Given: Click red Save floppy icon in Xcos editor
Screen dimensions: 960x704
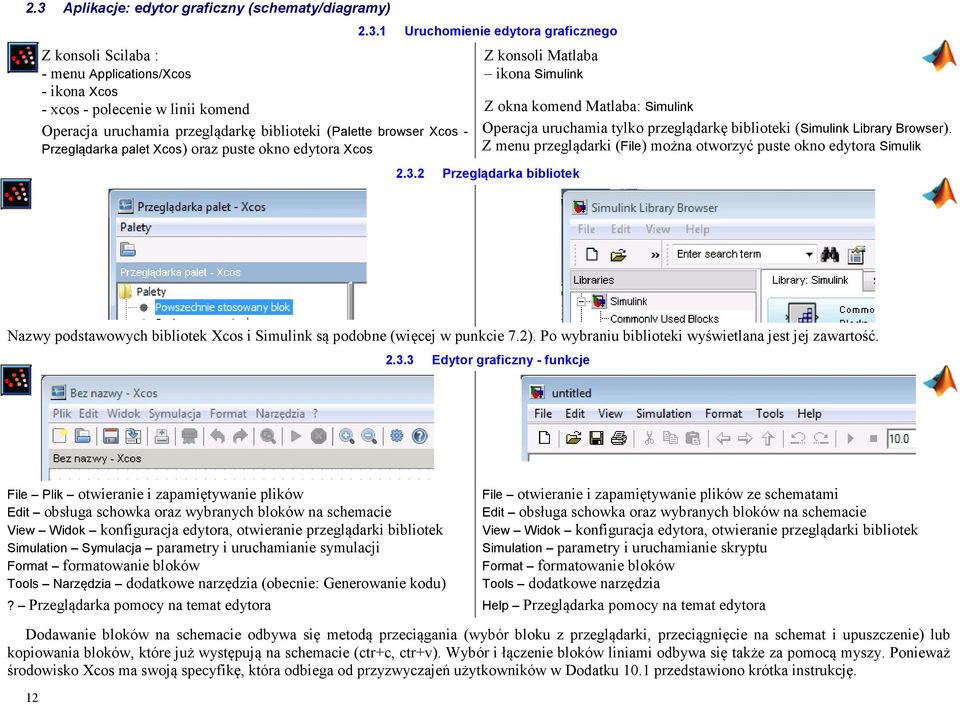Looking at the screenshot, I should pos(110,436).
